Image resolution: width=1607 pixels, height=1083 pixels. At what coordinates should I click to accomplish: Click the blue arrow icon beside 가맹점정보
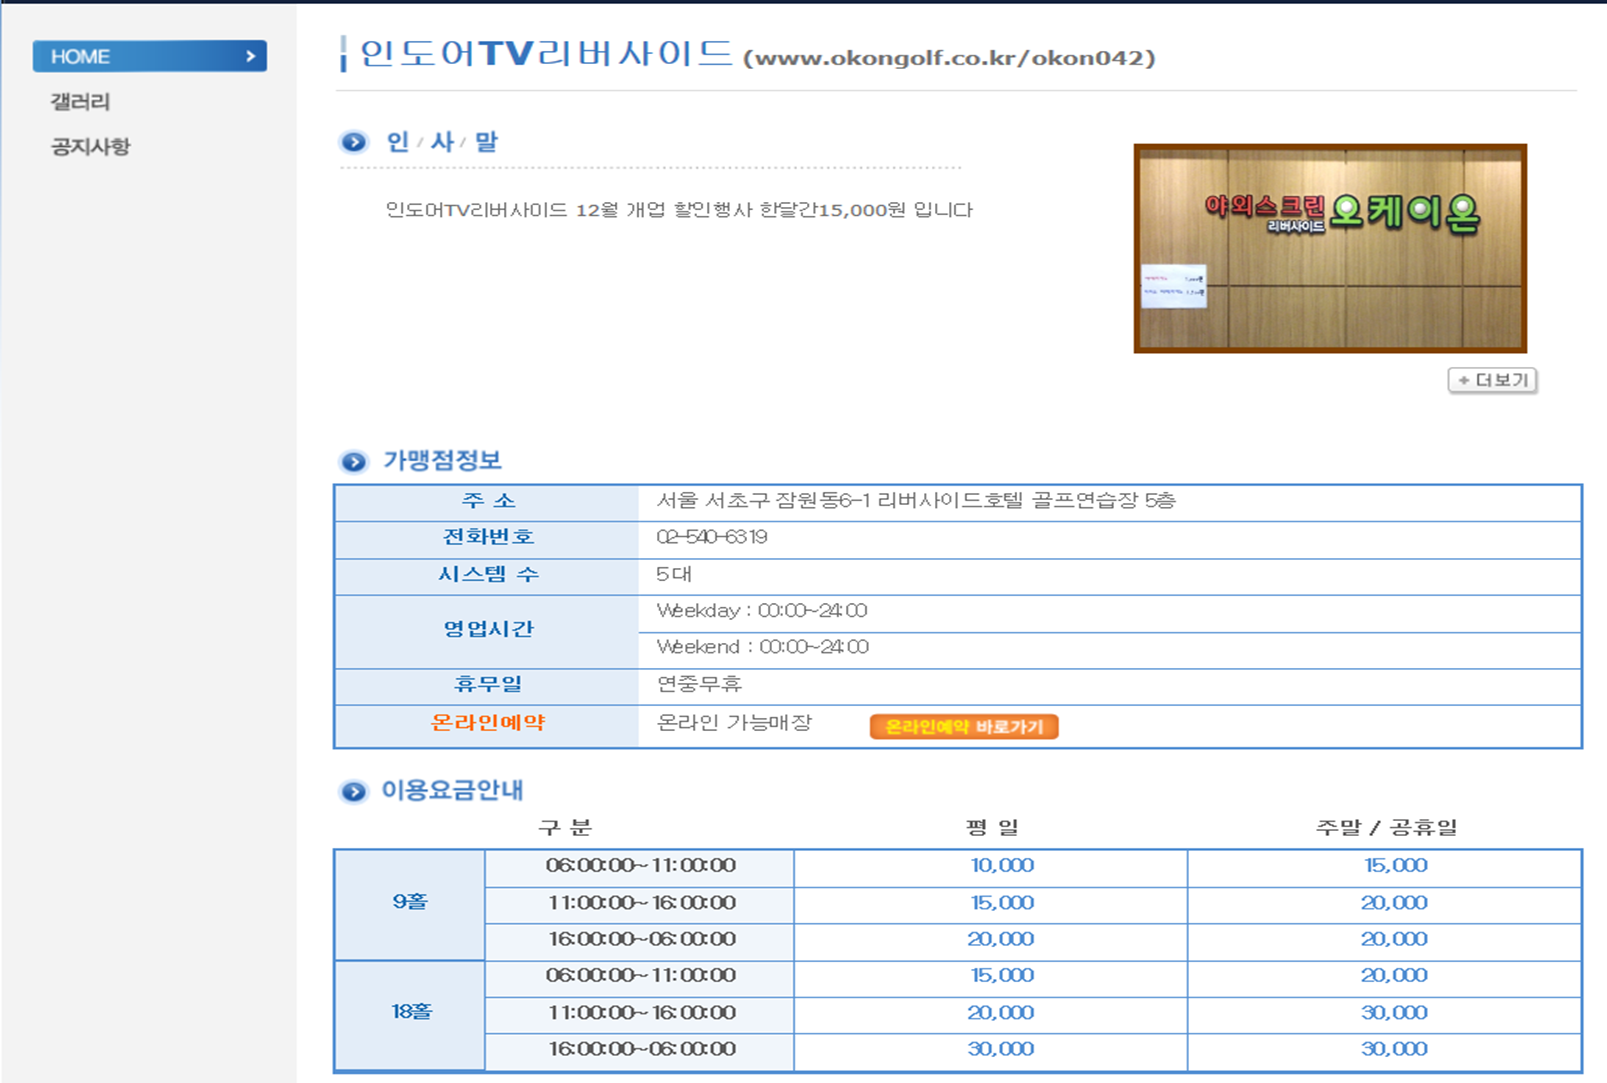[x=353, y=462]
